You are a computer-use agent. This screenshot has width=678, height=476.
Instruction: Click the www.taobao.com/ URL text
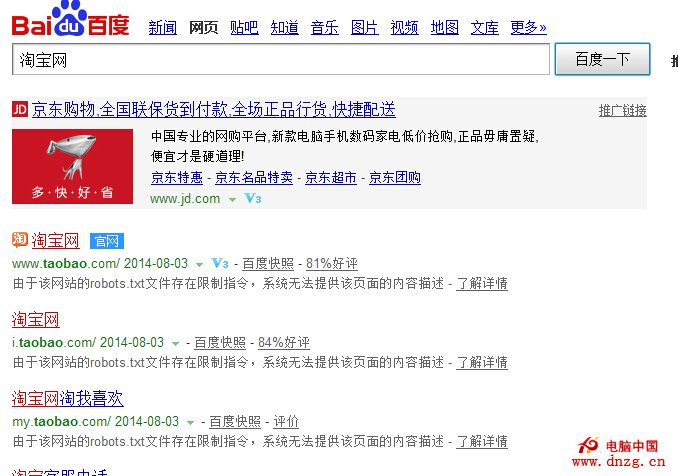tap(66, 263)
